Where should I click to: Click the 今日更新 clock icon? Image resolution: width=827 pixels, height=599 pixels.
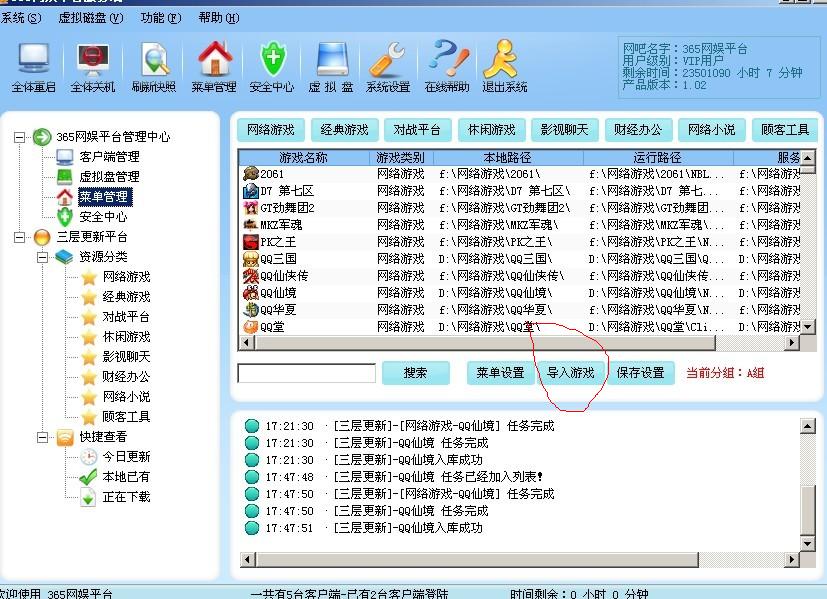(x=89, y=457)
